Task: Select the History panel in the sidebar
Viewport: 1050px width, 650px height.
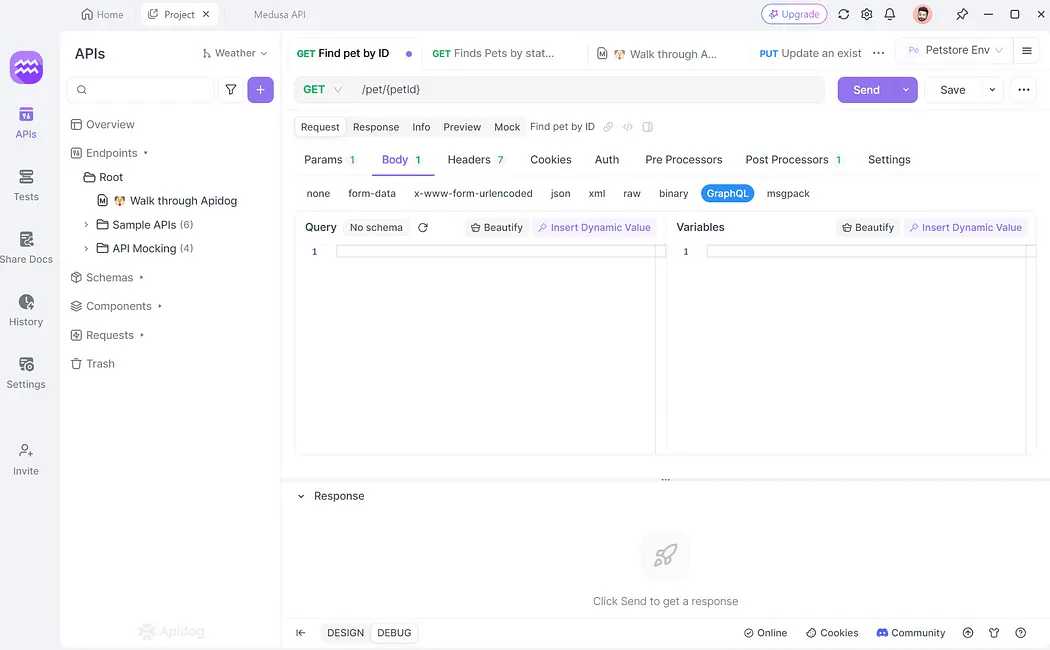Action: pos(25,310)
